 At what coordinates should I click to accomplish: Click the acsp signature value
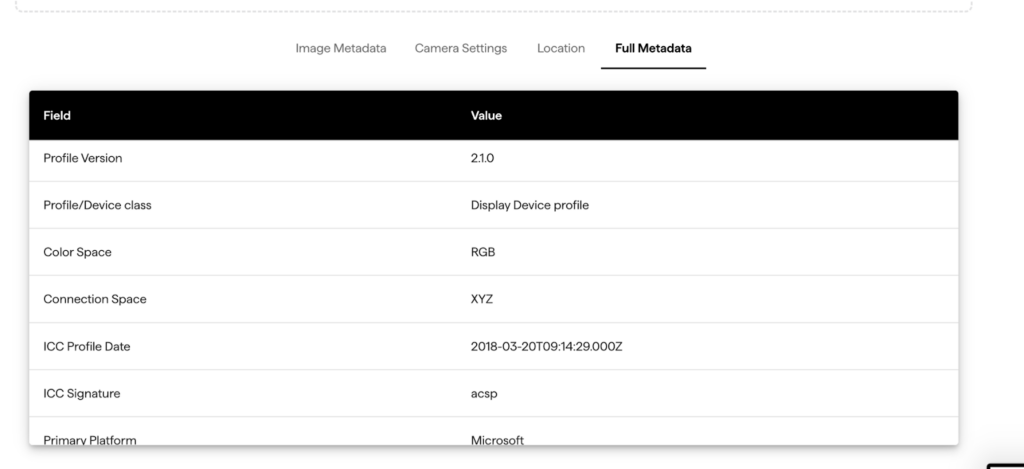coord(484,393)
